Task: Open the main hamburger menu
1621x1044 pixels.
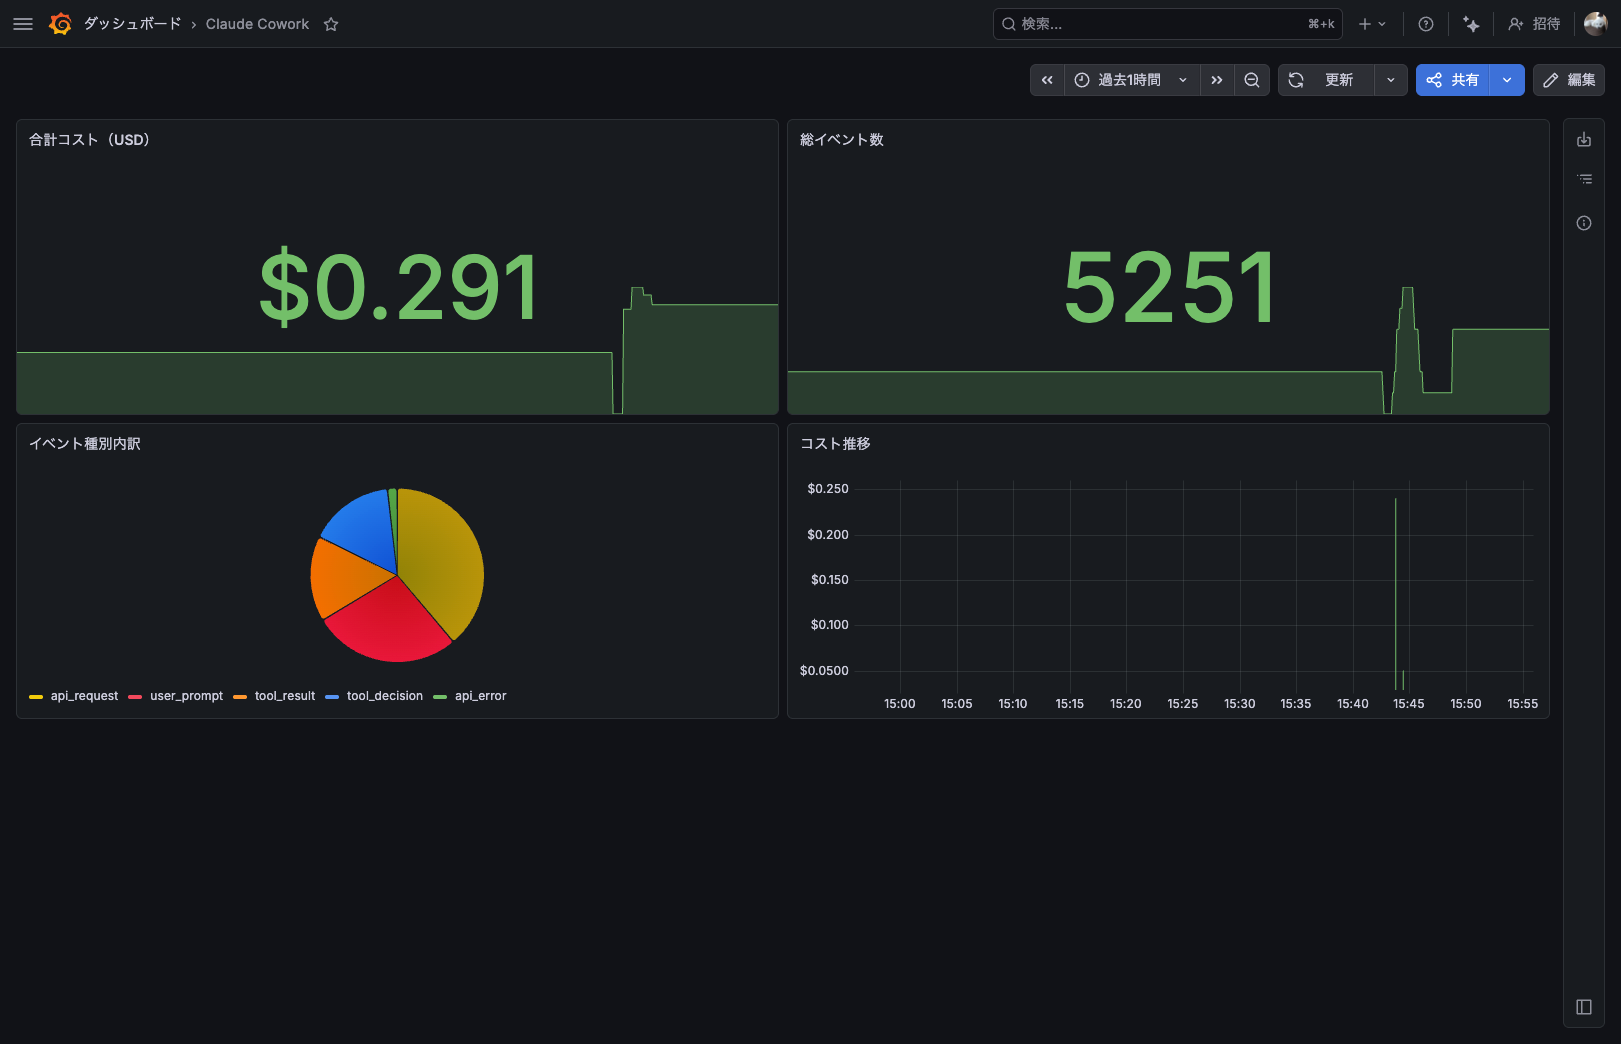Action: (x=23, y=24)
